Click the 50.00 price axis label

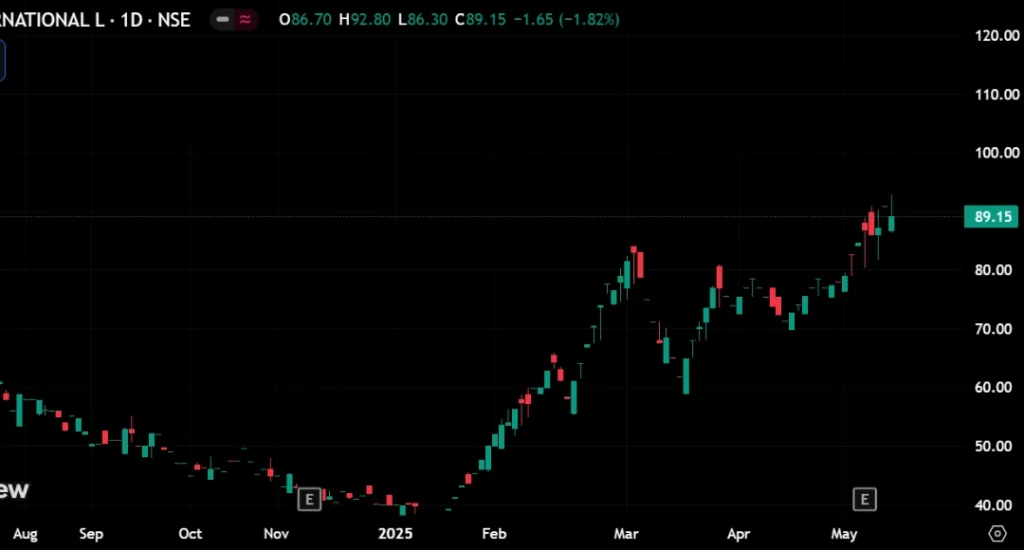[993, 446]
